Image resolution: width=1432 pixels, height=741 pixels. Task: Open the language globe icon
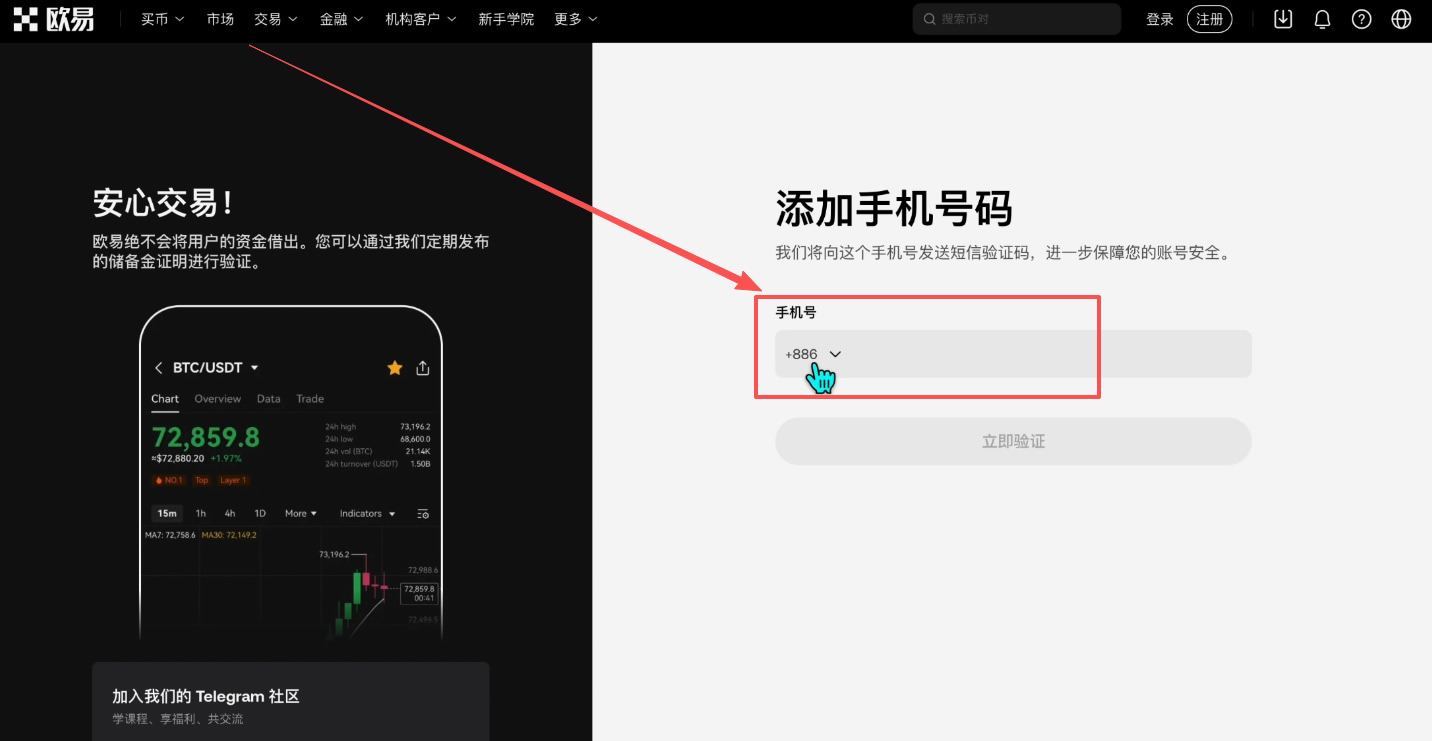point(1401,19)
